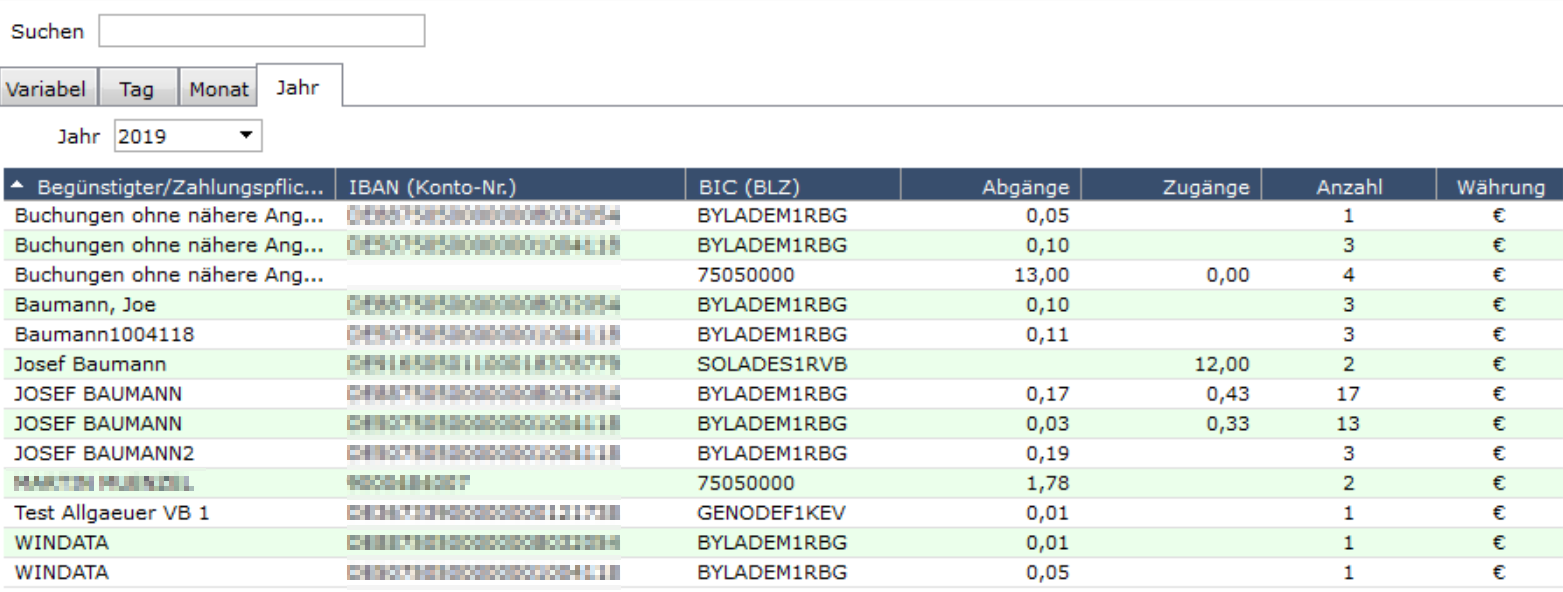Sort by the Anzahl column header

[x=1348, y=186]
